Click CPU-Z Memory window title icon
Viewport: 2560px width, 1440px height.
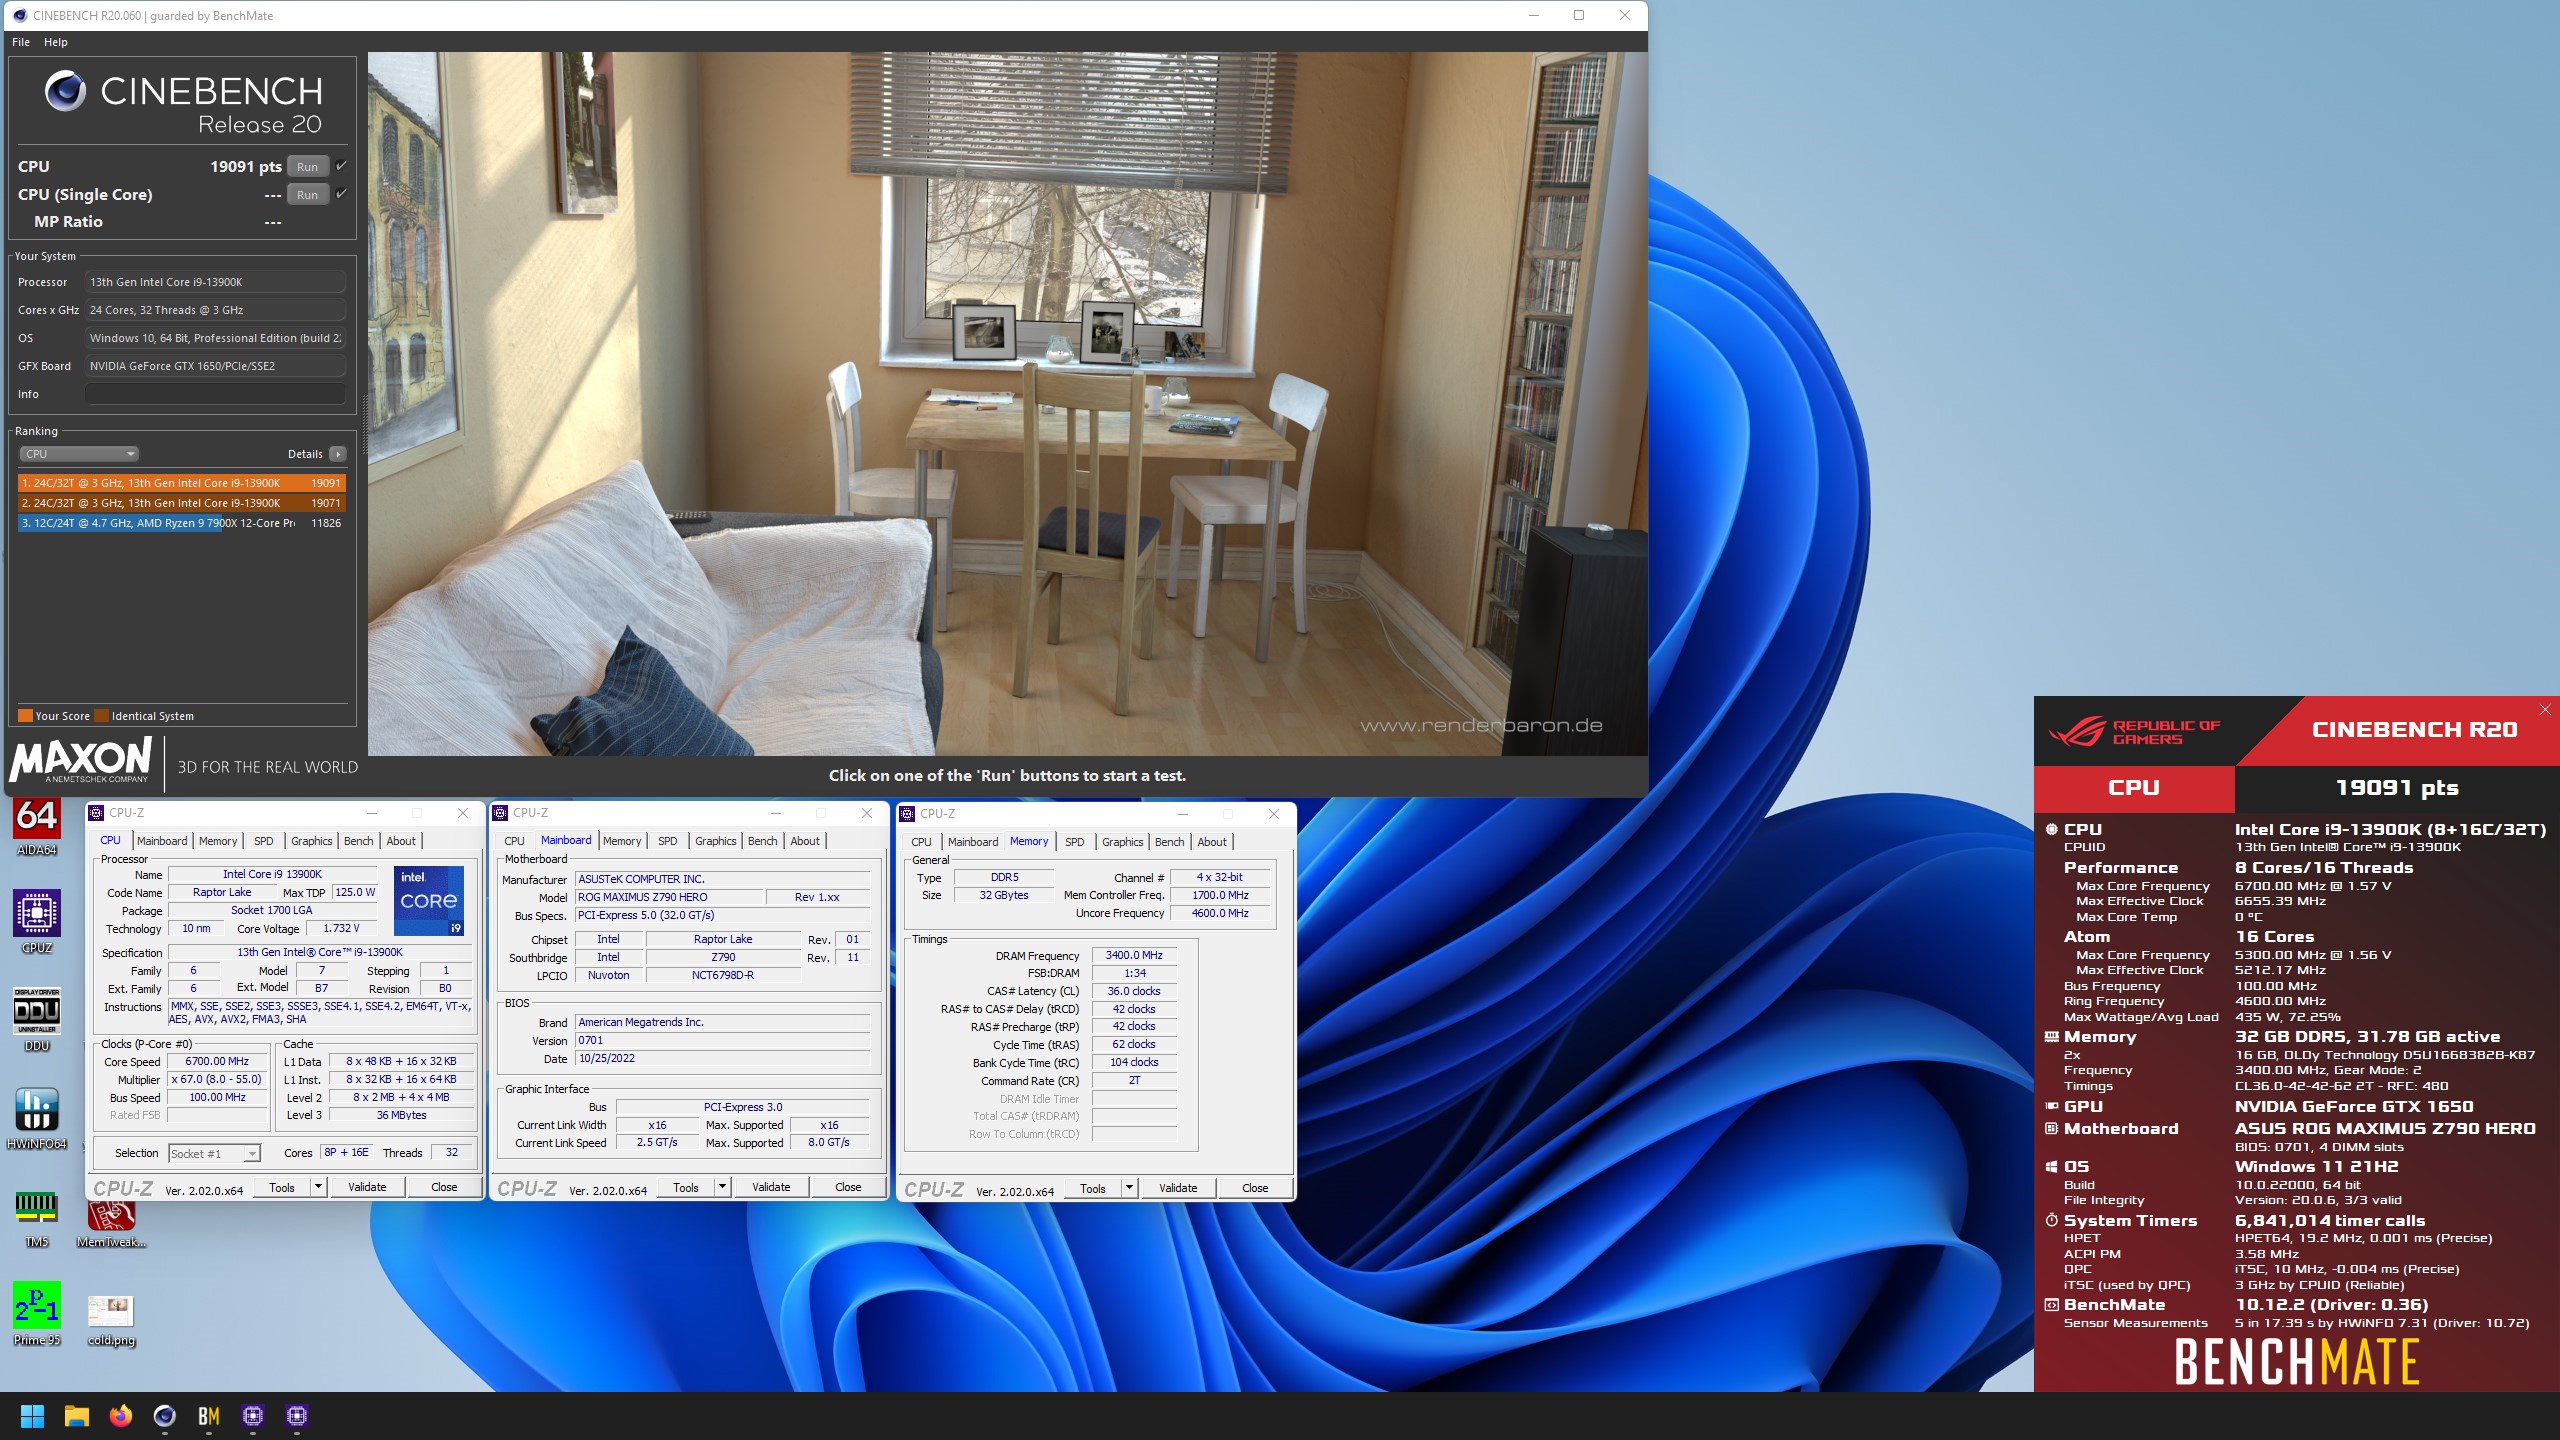(x=908, y=814)
